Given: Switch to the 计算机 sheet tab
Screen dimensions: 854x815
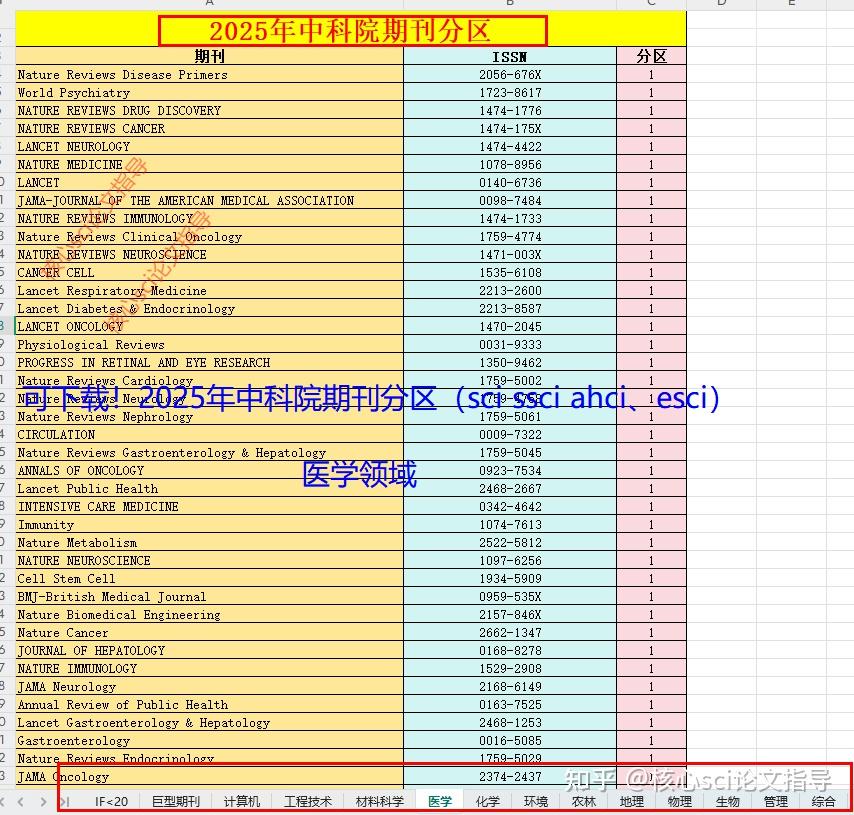Looking at the screenshot, I should pos(240,801).
